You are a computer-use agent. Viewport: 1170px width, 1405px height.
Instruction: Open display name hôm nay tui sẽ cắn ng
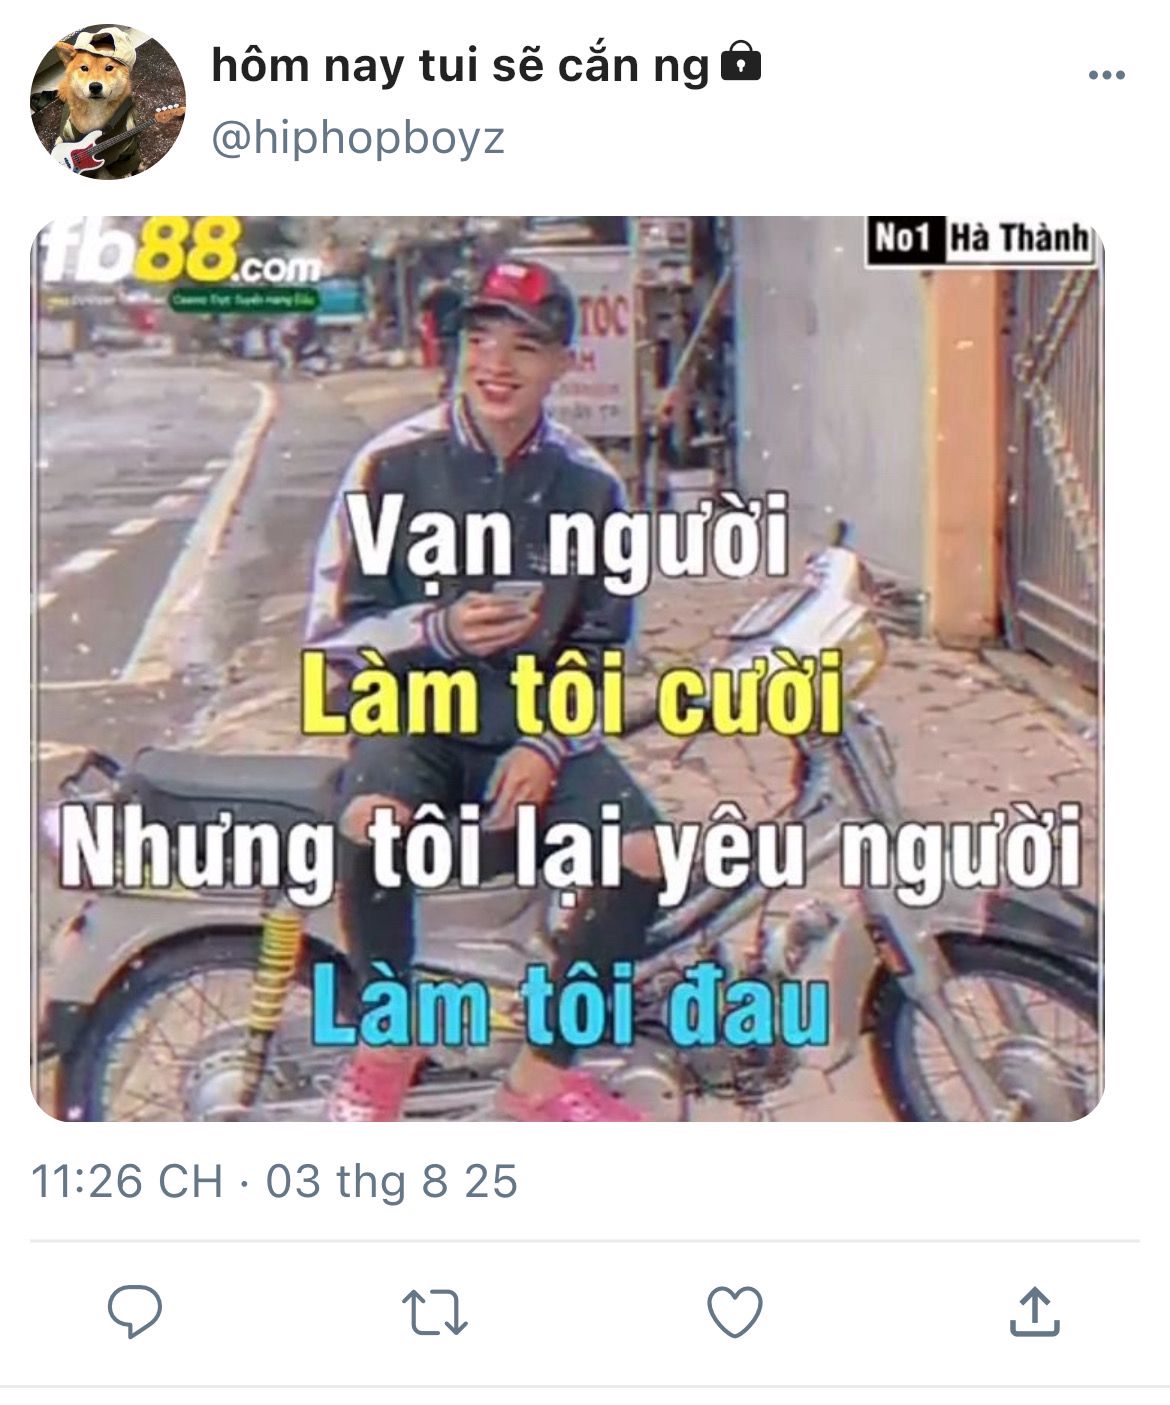pos(460,66)
